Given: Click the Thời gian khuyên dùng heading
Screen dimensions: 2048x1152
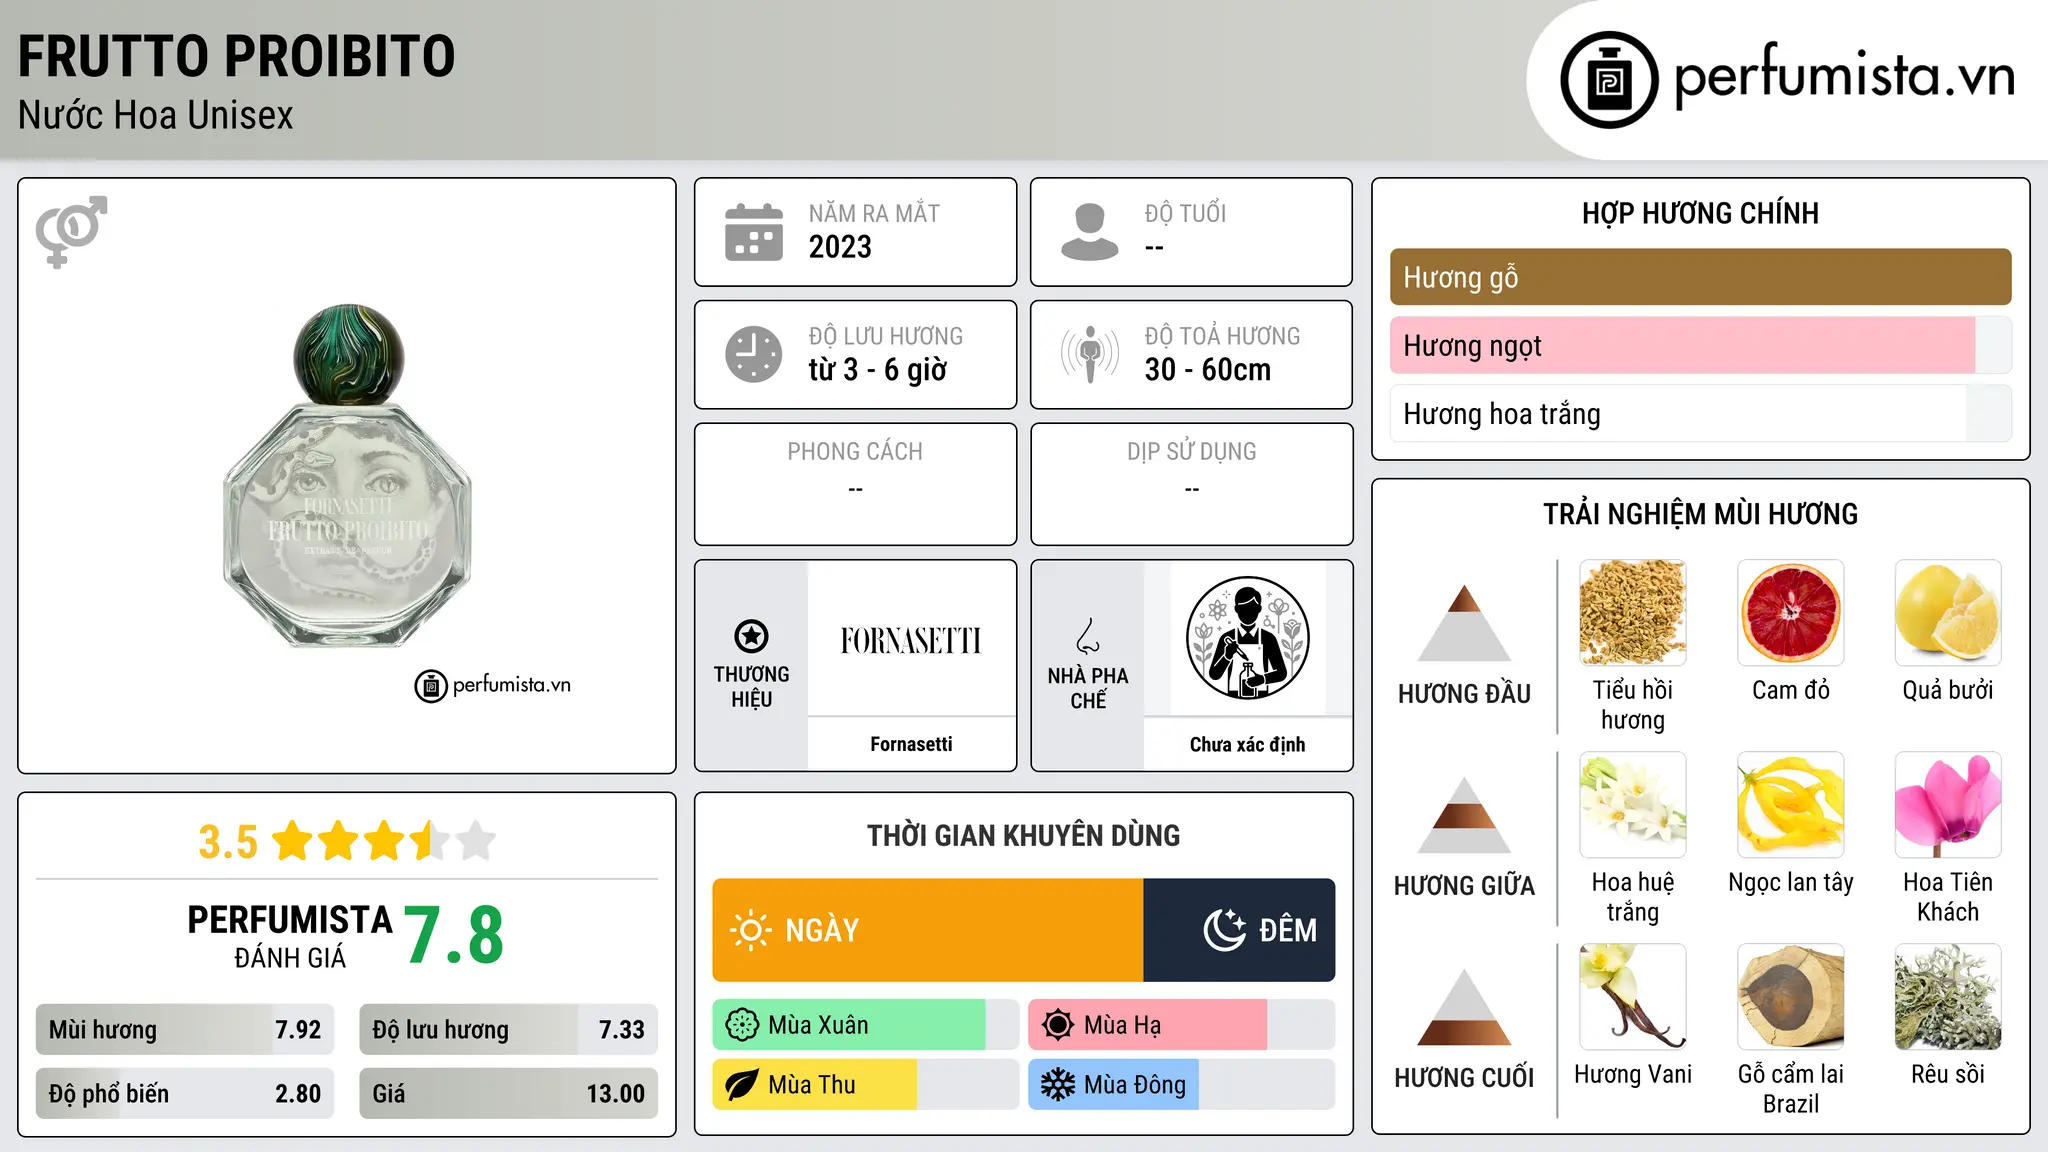Looking at the screenshot, I should (x=1023, y=835).
